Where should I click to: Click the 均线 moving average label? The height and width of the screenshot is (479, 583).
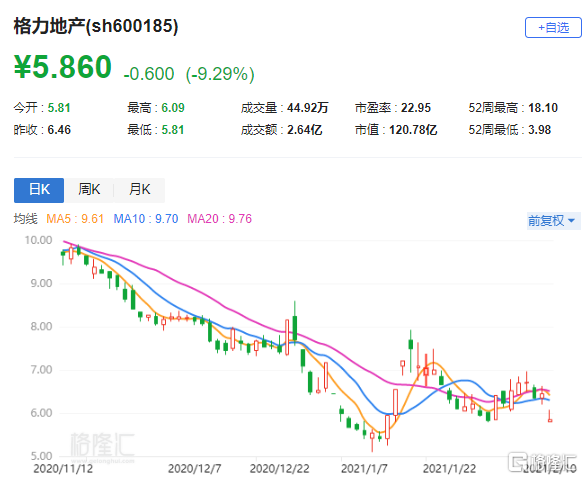(x=26, y=219)
